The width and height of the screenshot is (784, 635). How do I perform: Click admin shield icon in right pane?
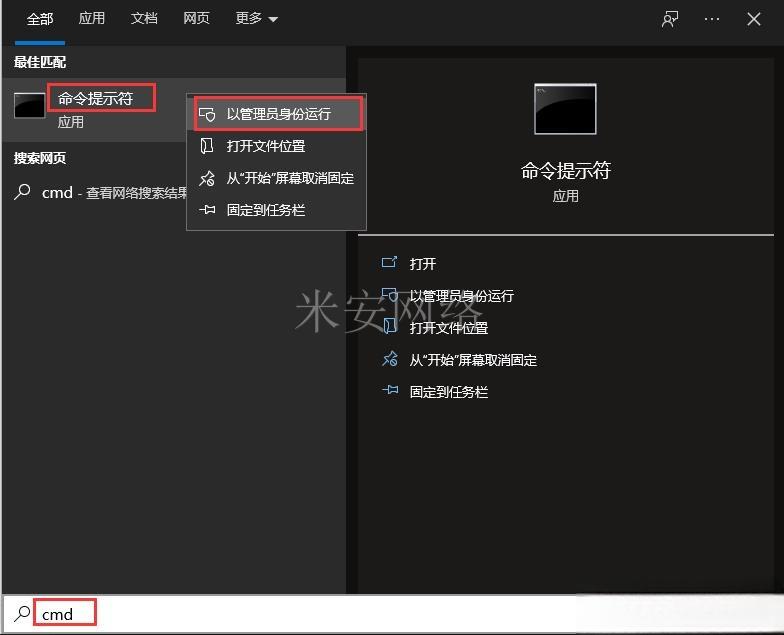[390, 295]
